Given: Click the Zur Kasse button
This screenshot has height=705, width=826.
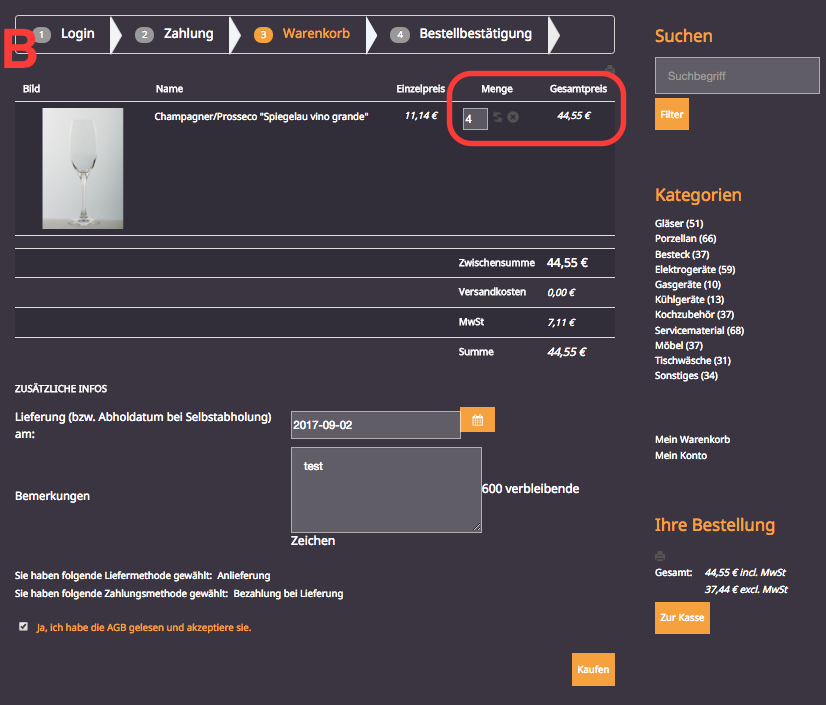Looking at the screenshot, I should tap(682, 618).
